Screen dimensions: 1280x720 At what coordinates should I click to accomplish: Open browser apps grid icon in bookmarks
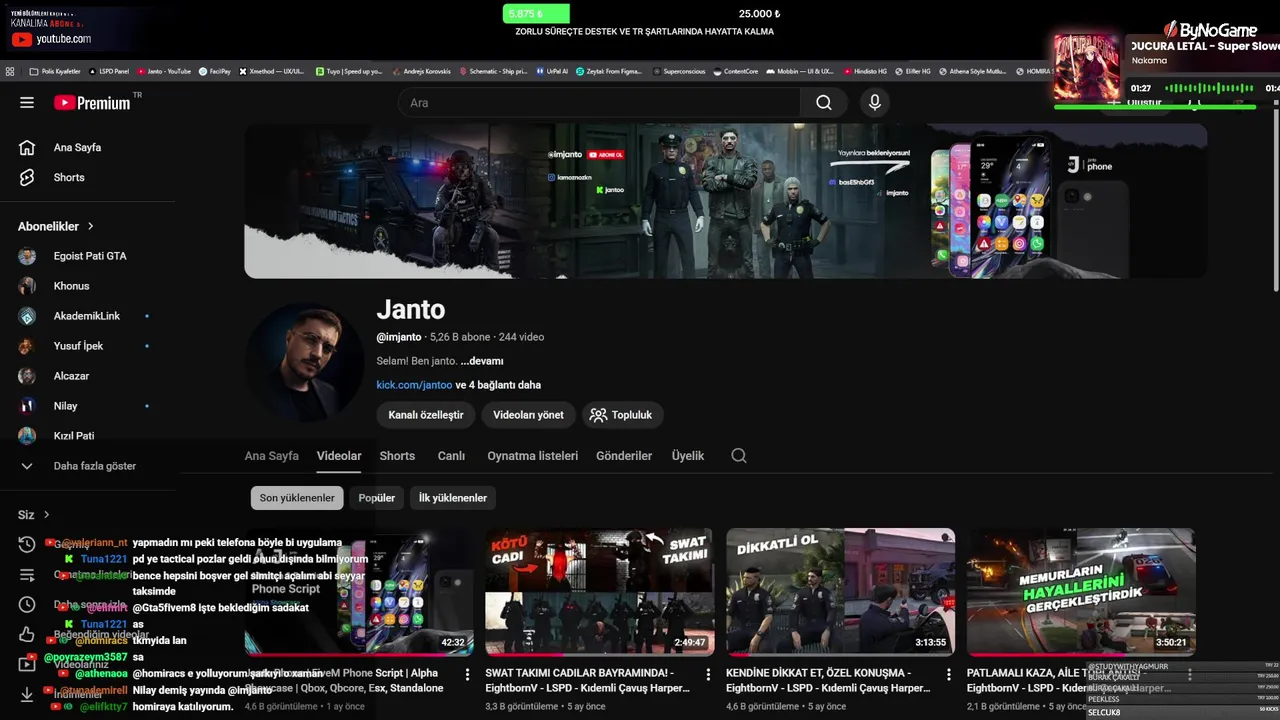pos(10,72)
